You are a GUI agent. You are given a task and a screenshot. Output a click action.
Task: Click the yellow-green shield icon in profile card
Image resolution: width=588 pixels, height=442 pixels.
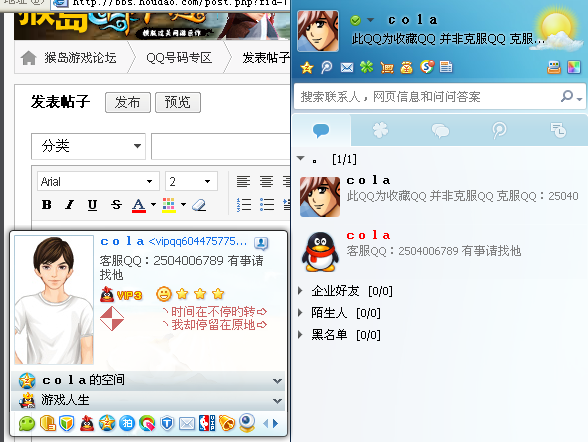67,424
